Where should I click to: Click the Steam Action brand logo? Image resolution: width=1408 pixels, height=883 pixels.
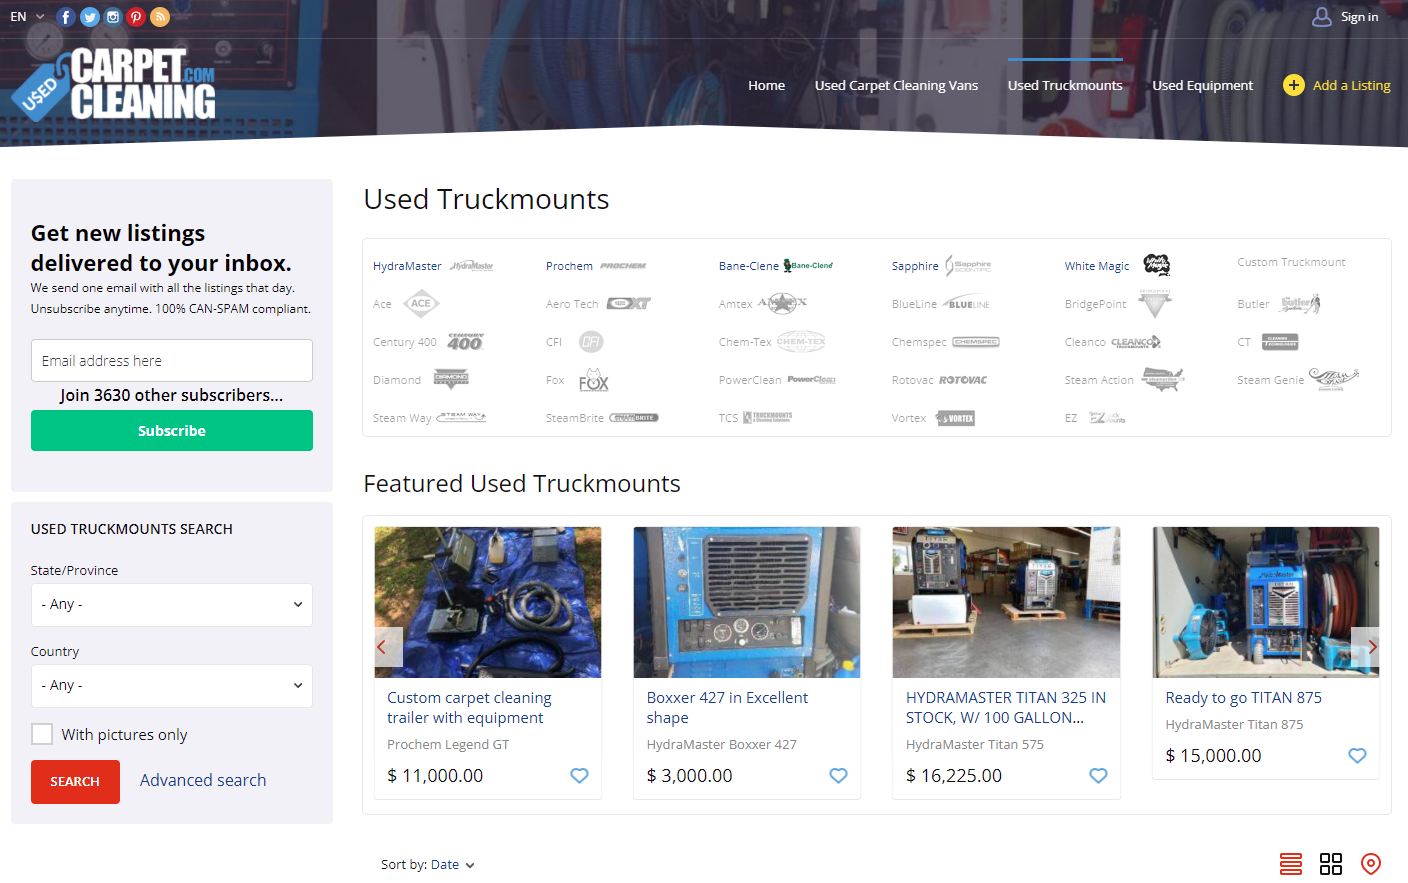tap(1163, 379)
